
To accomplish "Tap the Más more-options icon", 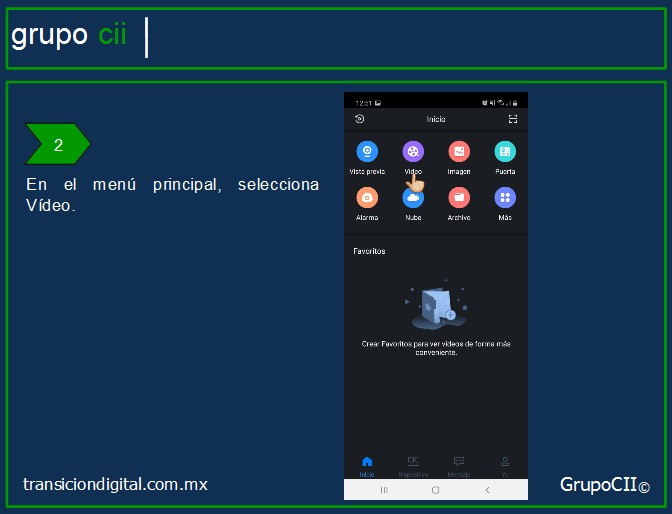I will [505, 198].
